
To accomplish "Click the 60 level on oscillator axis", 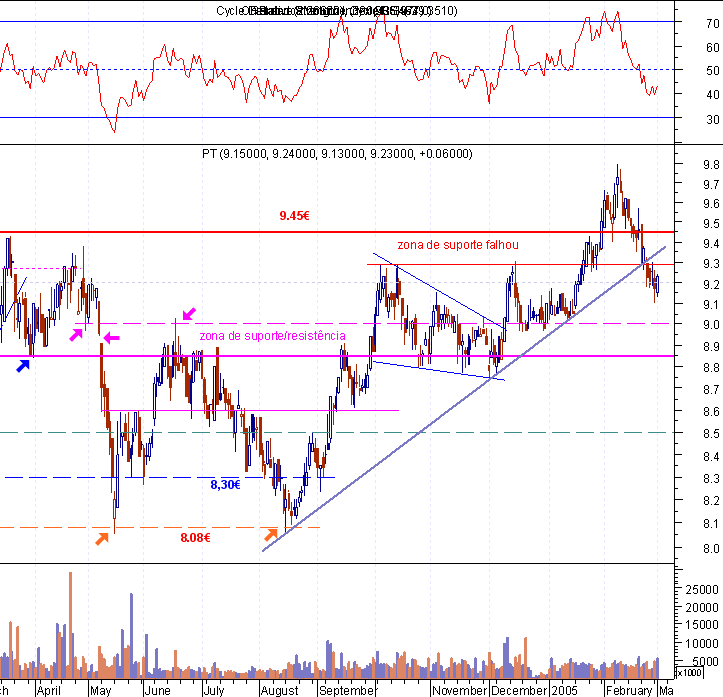I will [713, 47].
